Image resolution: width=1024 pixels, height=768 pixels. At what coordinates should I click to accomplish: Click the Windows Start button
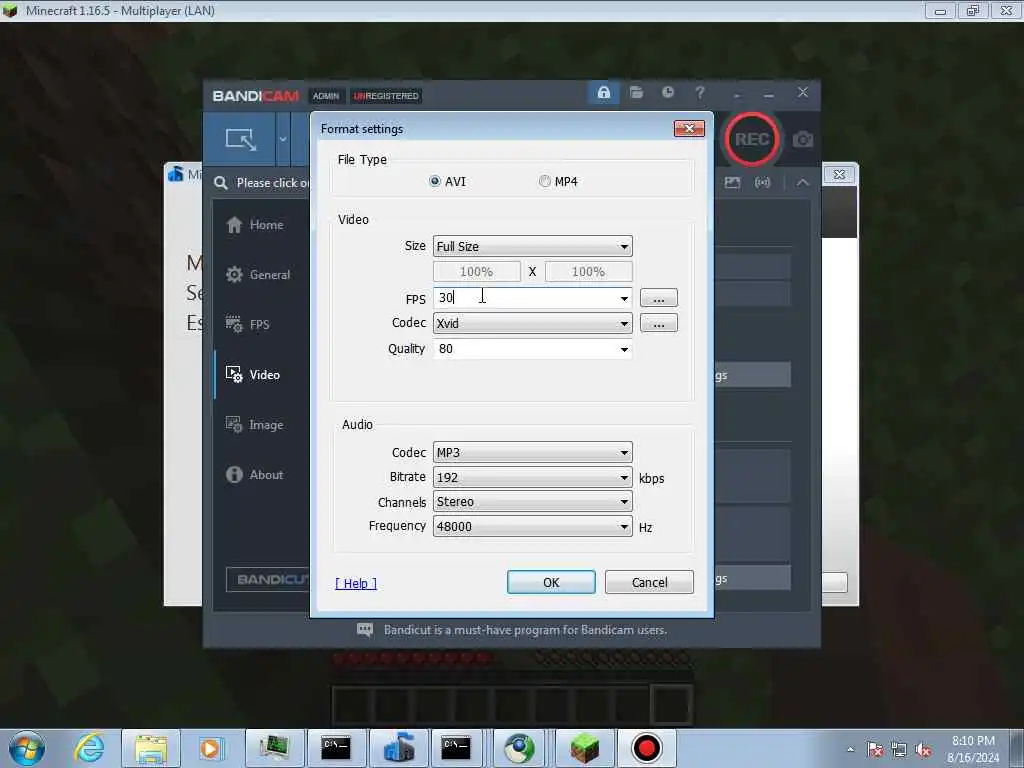(x=27, y=748)
